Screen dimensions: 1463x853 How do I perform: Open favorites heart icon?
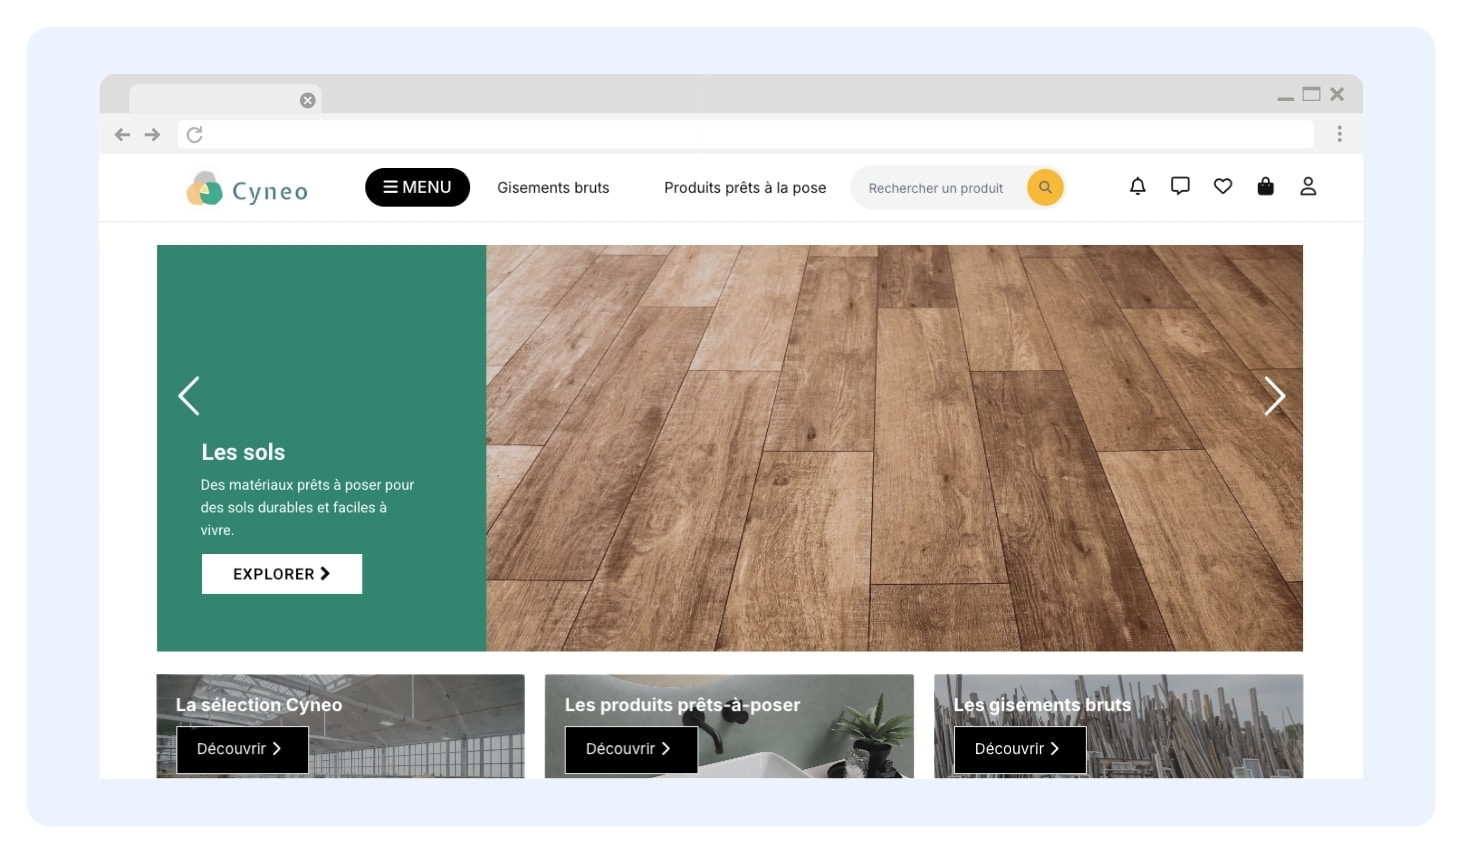click(x=1223, y=186)
